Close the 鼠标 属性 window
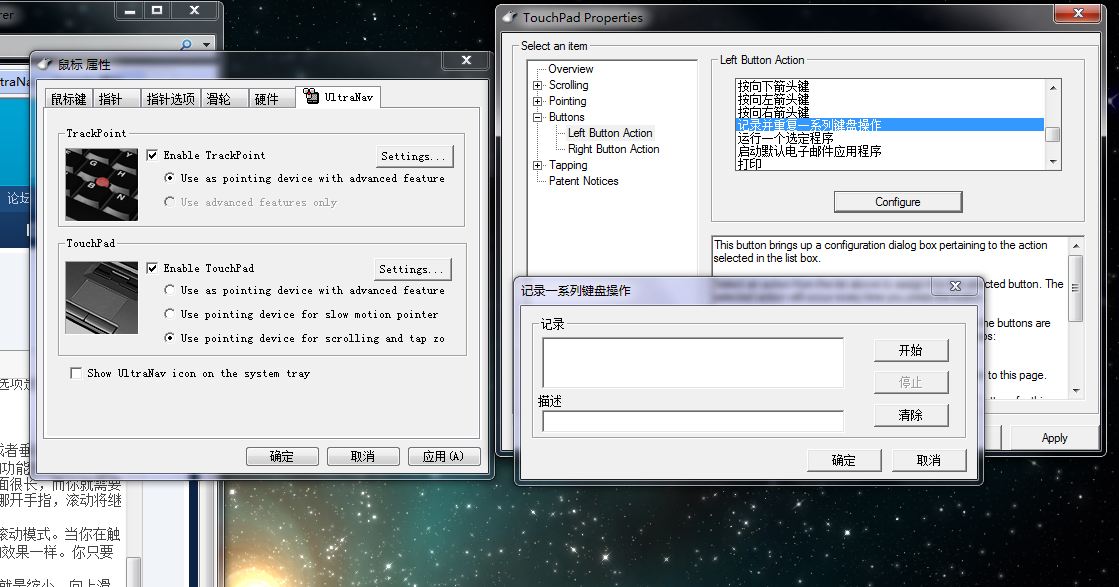This screenshot has width=1119, height=587. point(467,62)
